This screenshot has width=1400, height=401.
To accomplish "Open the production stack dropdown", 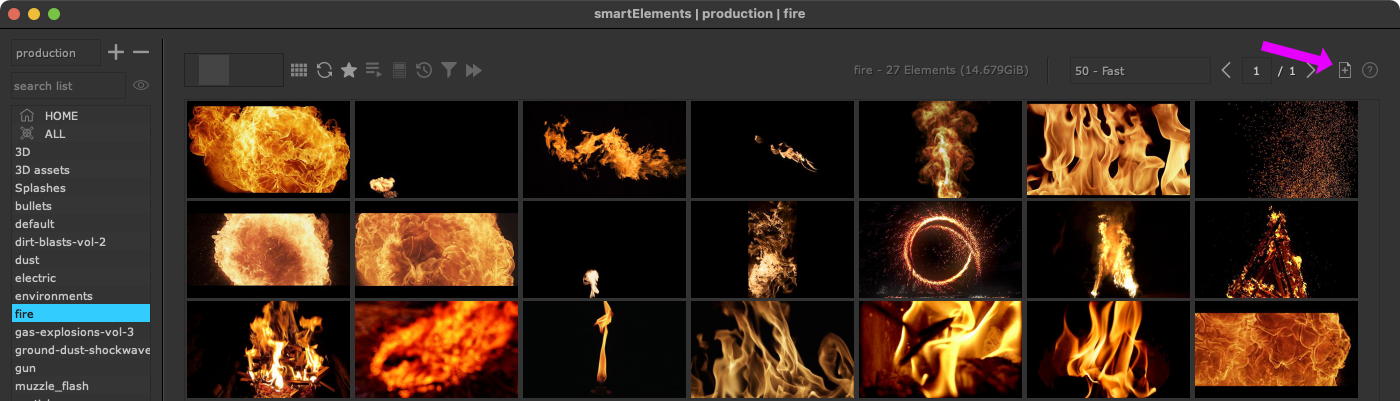I will click(x=56, y=53).
